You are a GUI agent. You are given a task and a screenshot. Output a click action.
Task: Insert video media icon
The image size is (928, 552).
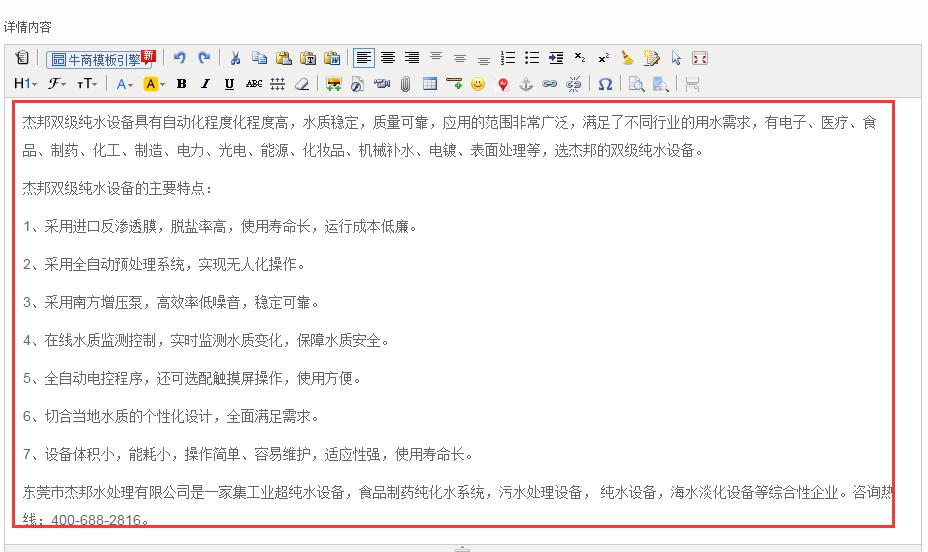tap(382, 84)
